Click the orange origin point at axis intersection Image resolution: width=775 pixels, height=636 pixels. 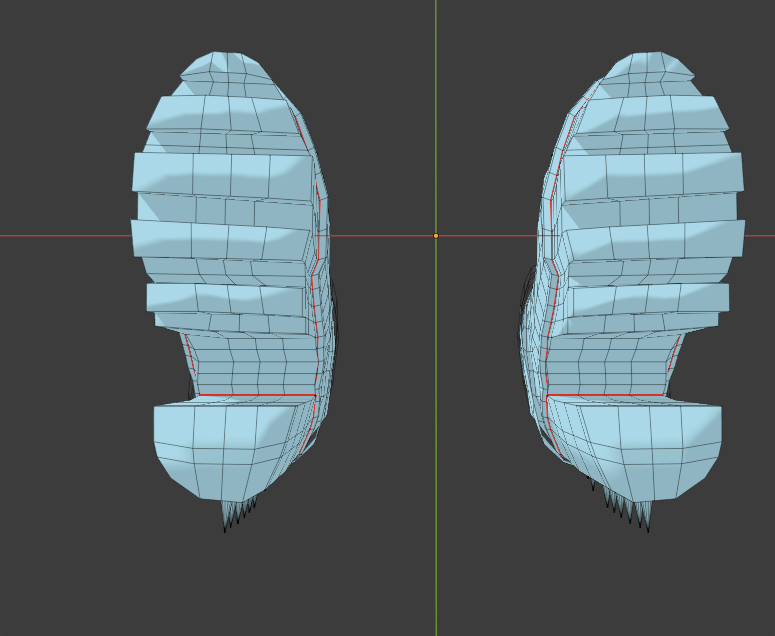pyautogui.click(x=436, y=236)
